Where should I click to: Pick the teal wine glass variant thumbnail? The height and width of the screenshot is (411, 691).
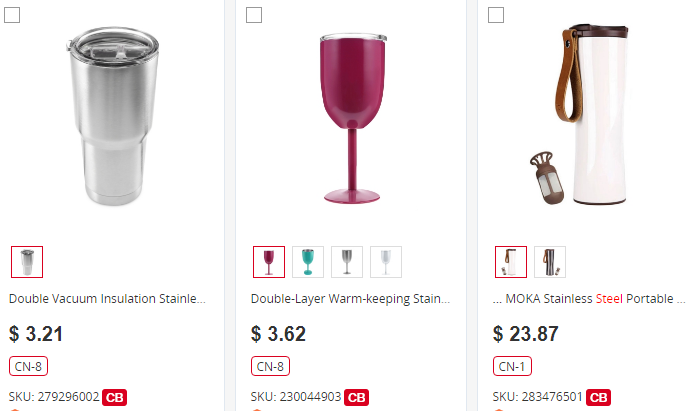point(308,262)
